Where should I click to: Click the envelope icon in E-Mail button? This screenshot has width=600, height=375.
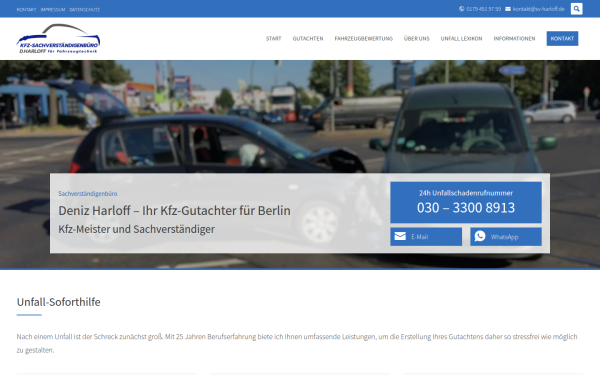click(400, 236)
